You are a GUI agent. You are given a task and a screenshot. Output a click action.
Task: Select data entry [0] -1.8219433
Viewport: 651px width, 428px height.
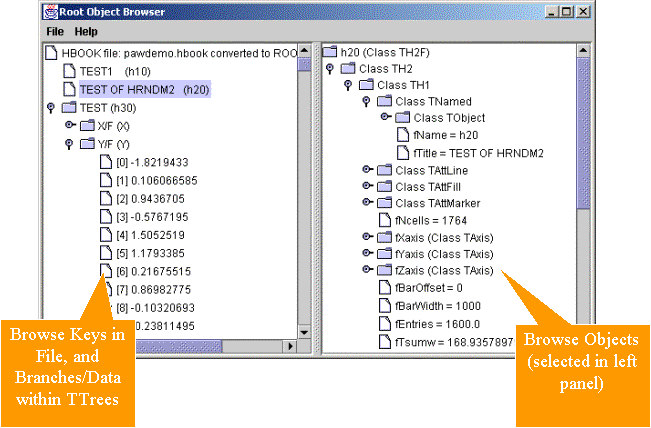(152, 161)
